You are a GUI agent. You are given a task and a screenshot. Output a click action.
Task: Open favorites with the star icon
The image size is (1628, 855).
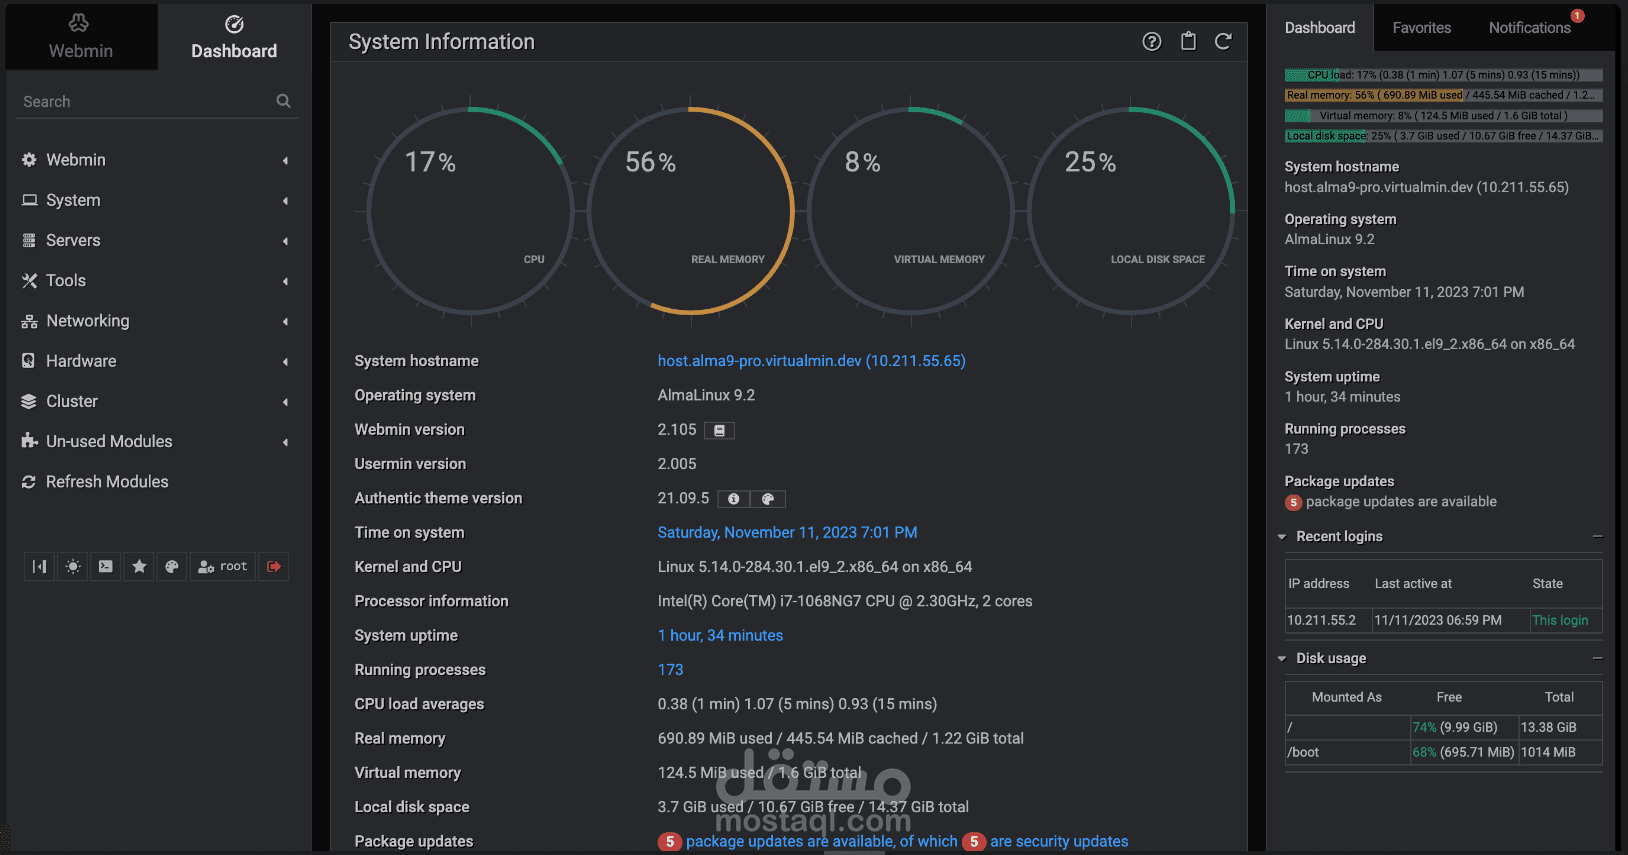pyautogui.click(x=139, y=566)
